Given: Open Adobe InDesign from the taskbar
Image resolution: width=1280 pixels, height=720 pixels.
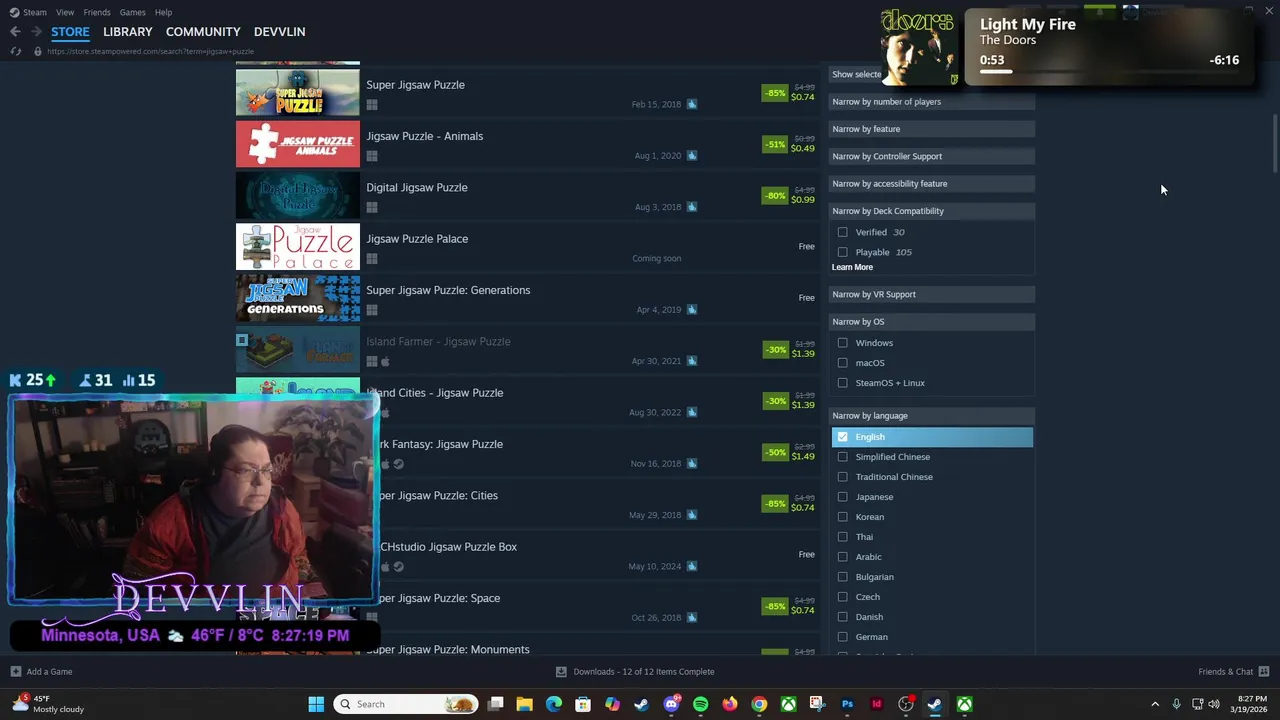Looking at the screenshot, I should 876,704.
